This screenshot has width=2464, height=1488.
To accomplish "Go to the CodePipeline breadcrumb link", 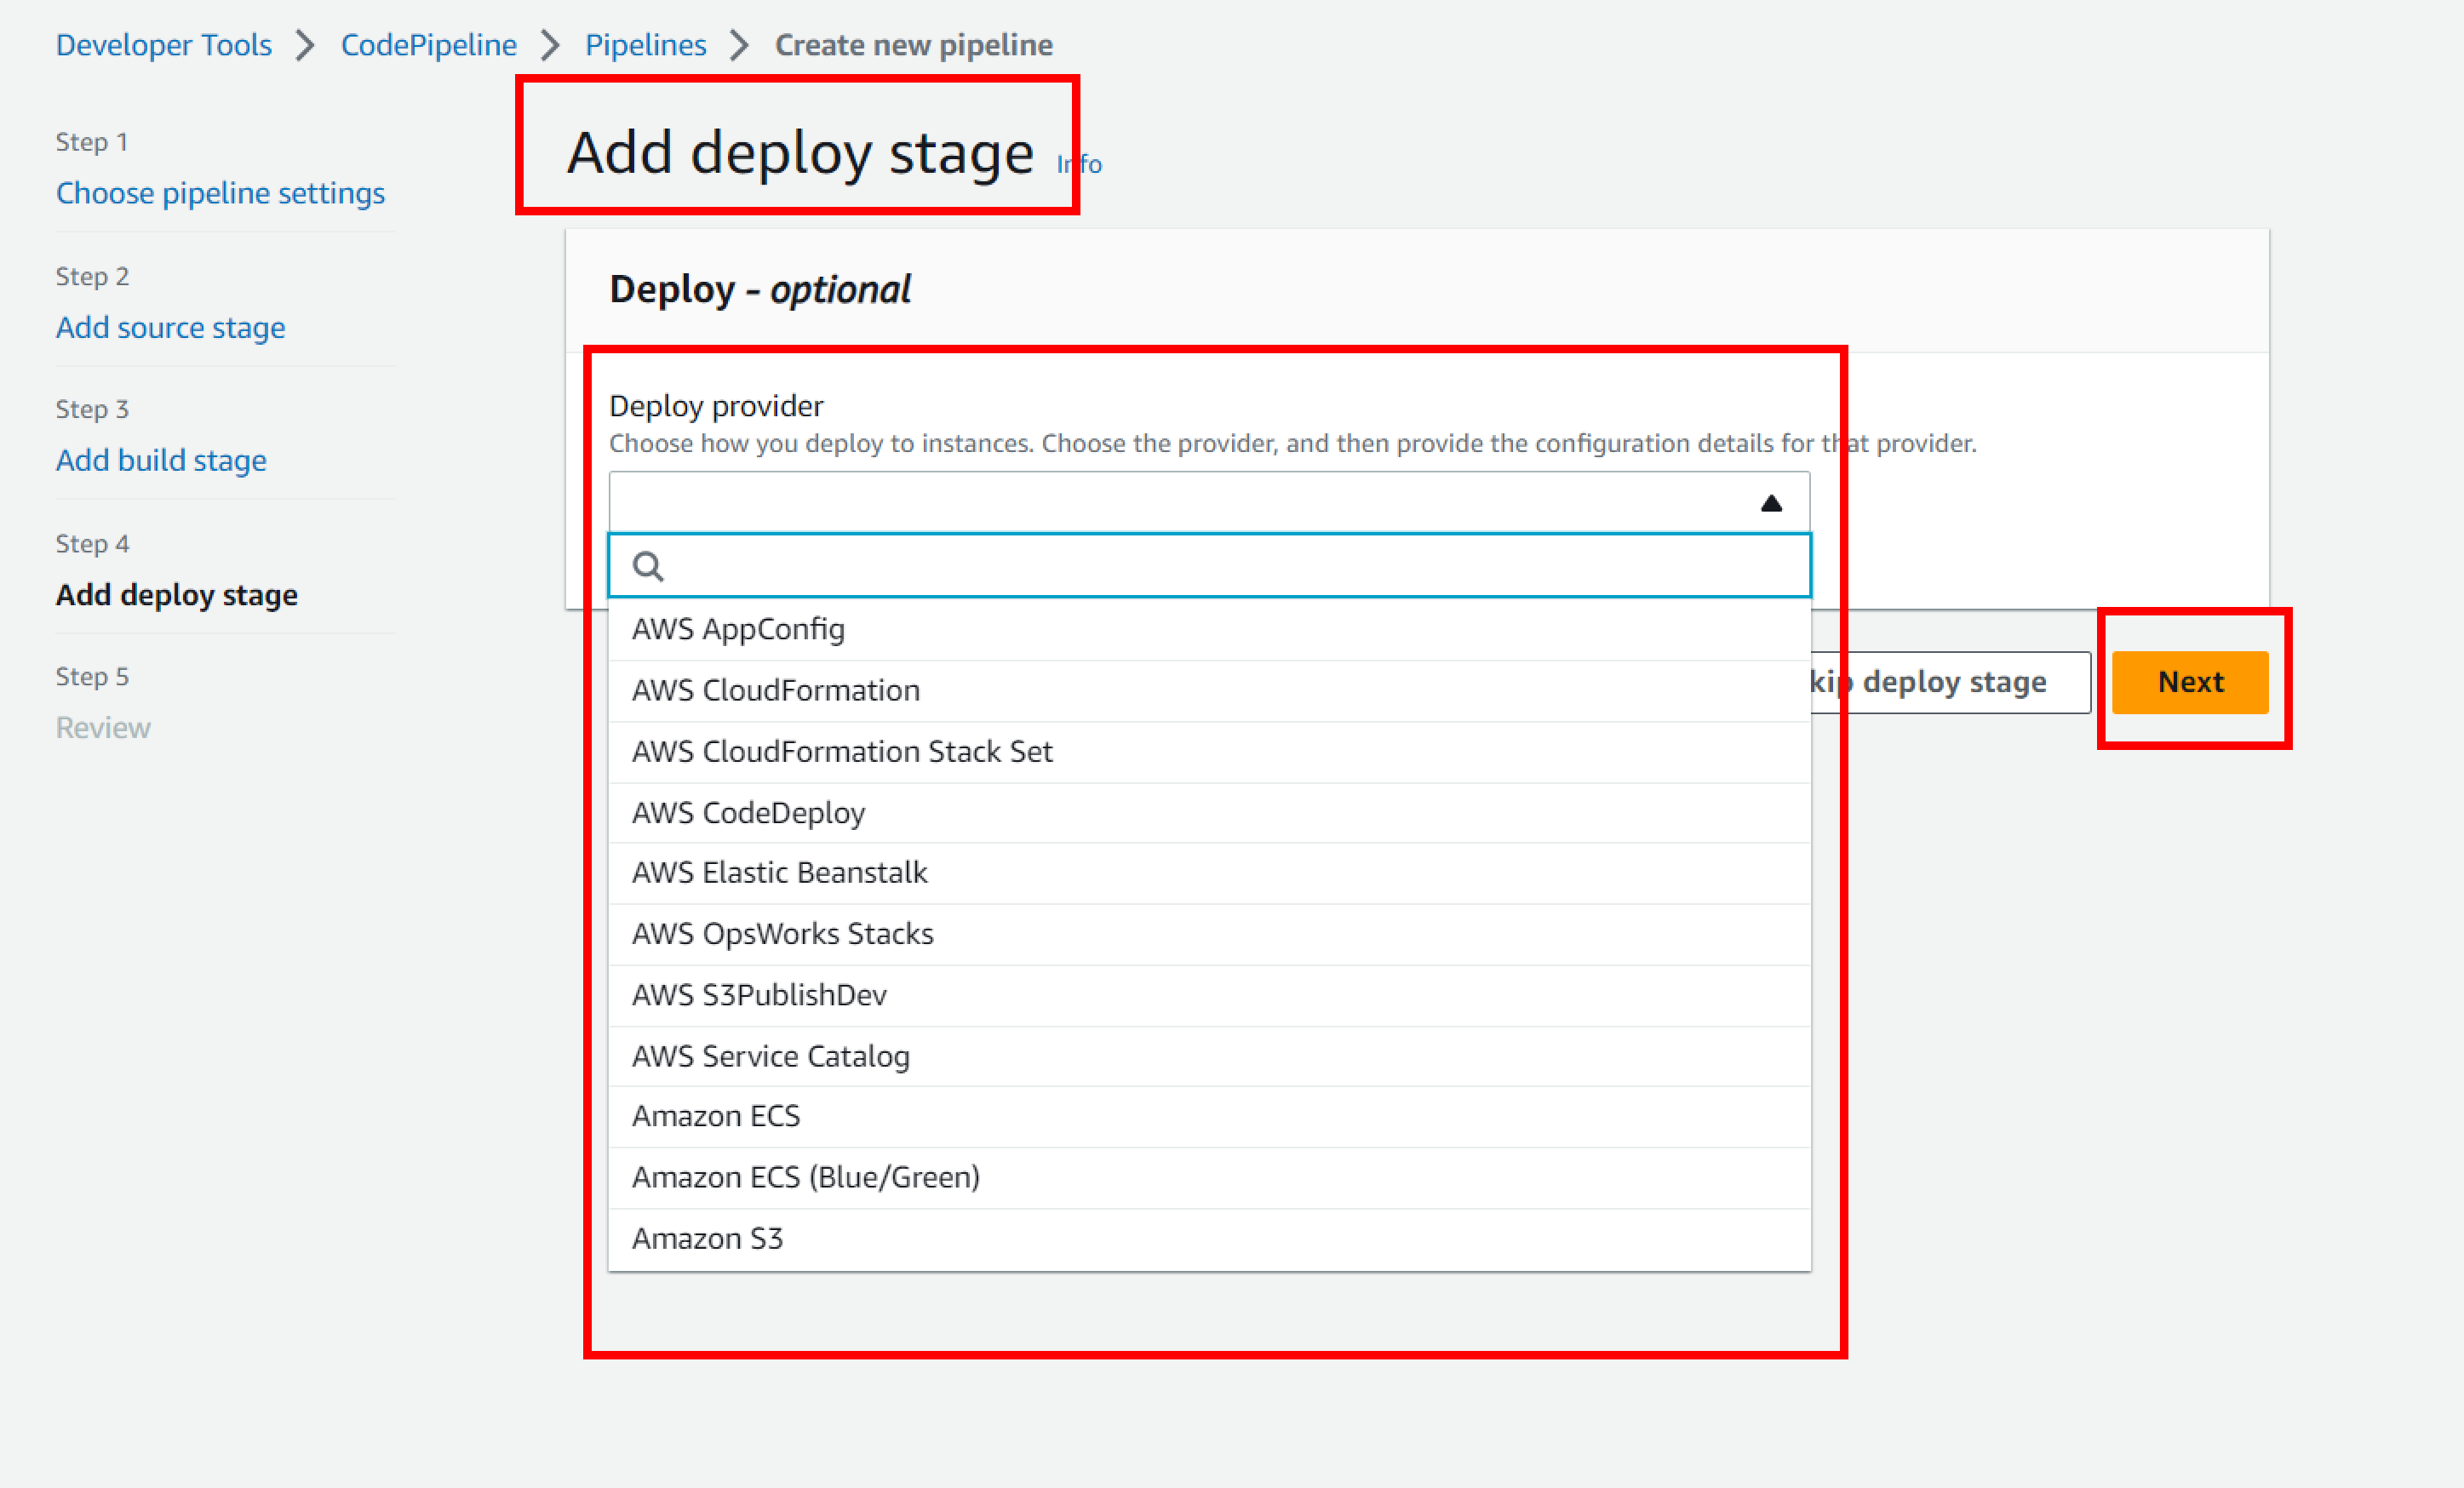I will (x=428, y=45).
